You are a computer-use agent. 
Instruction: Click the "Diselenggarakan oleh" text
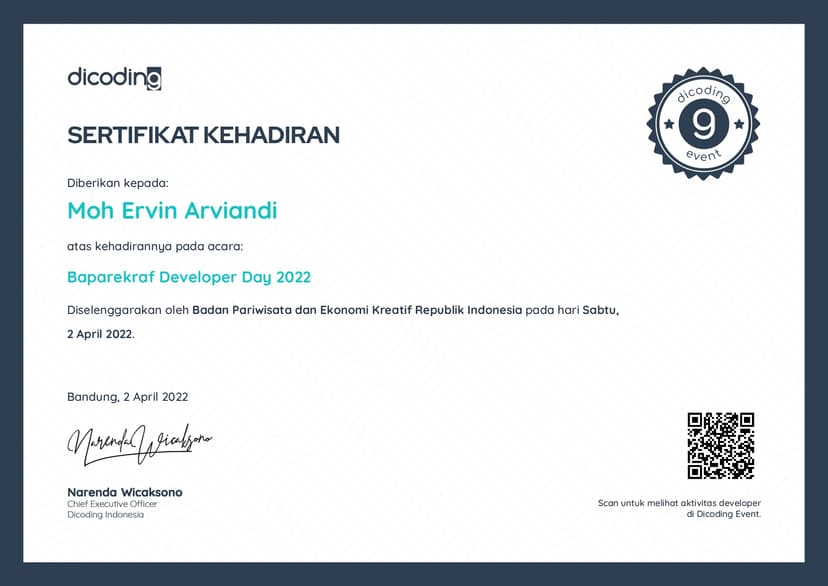tap(128, 310)
